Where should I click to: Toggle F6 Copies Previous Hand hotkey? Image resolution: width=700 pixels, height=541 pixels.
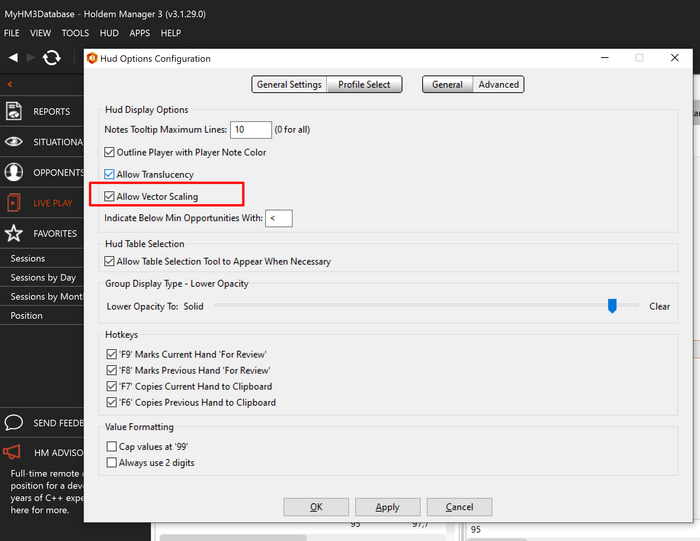[112, 403]
